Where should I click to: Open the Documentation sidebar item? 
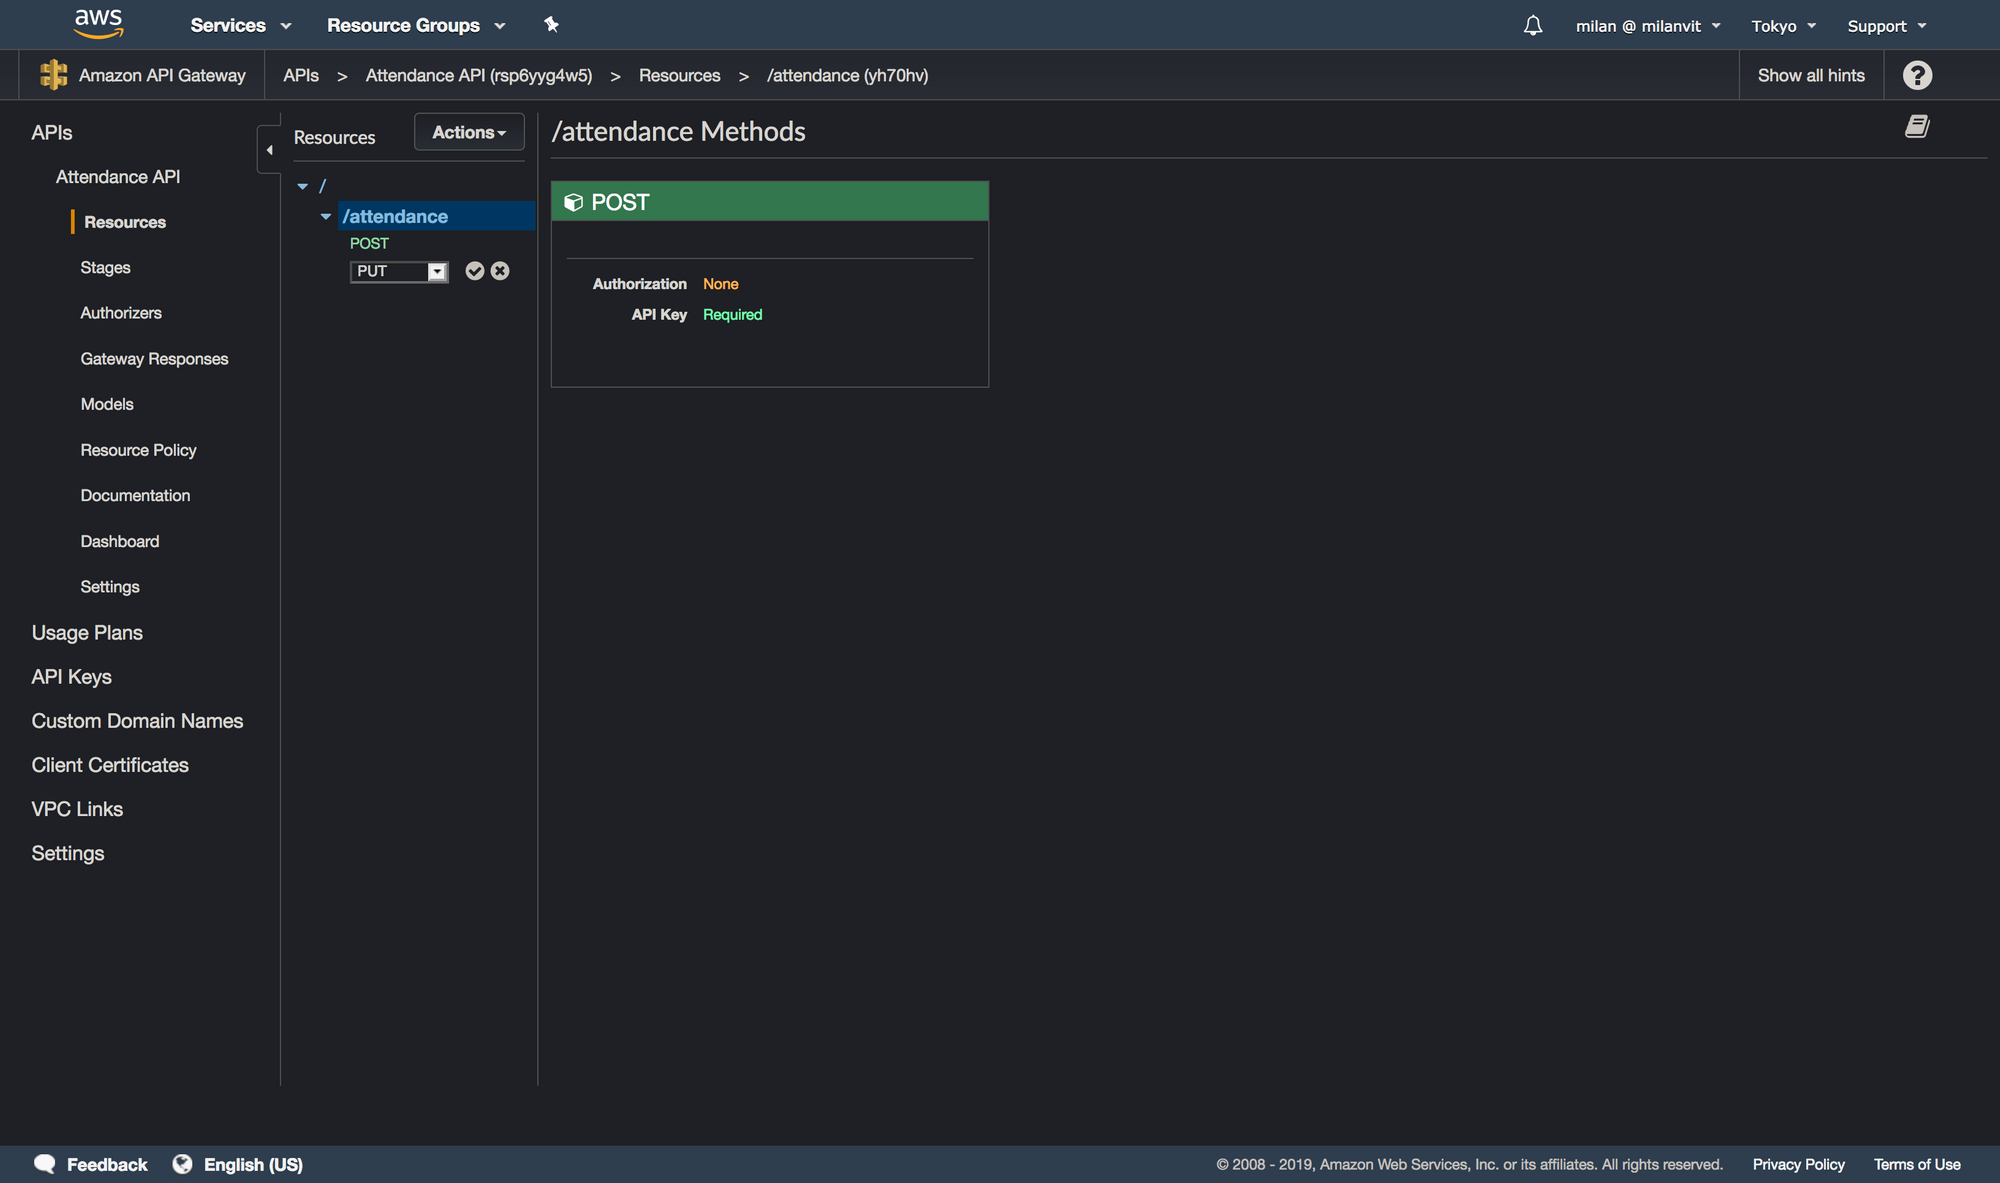click(135, 495)
